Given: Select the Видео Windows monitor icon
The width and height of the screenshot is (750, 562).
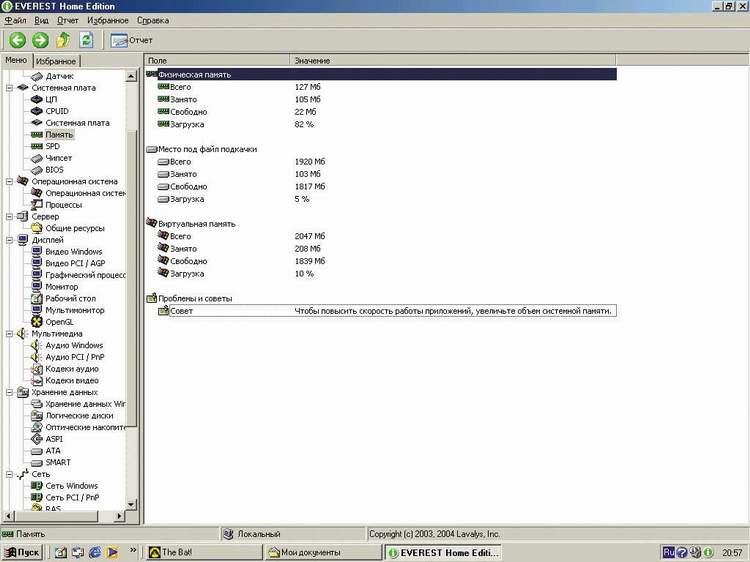Looking at the screenshot, I should click(x=37, y=252).
